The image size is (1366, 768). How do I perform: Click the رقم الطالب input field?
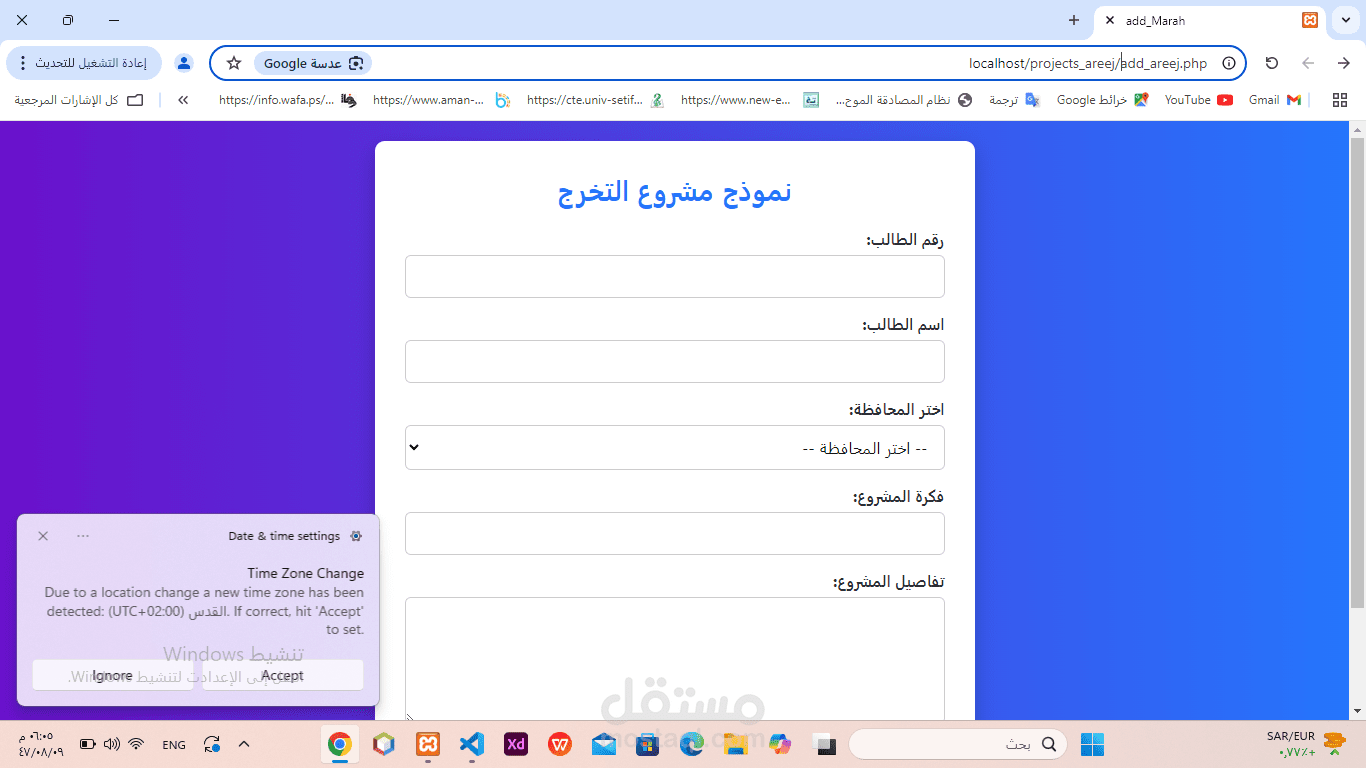coord(675,276)
